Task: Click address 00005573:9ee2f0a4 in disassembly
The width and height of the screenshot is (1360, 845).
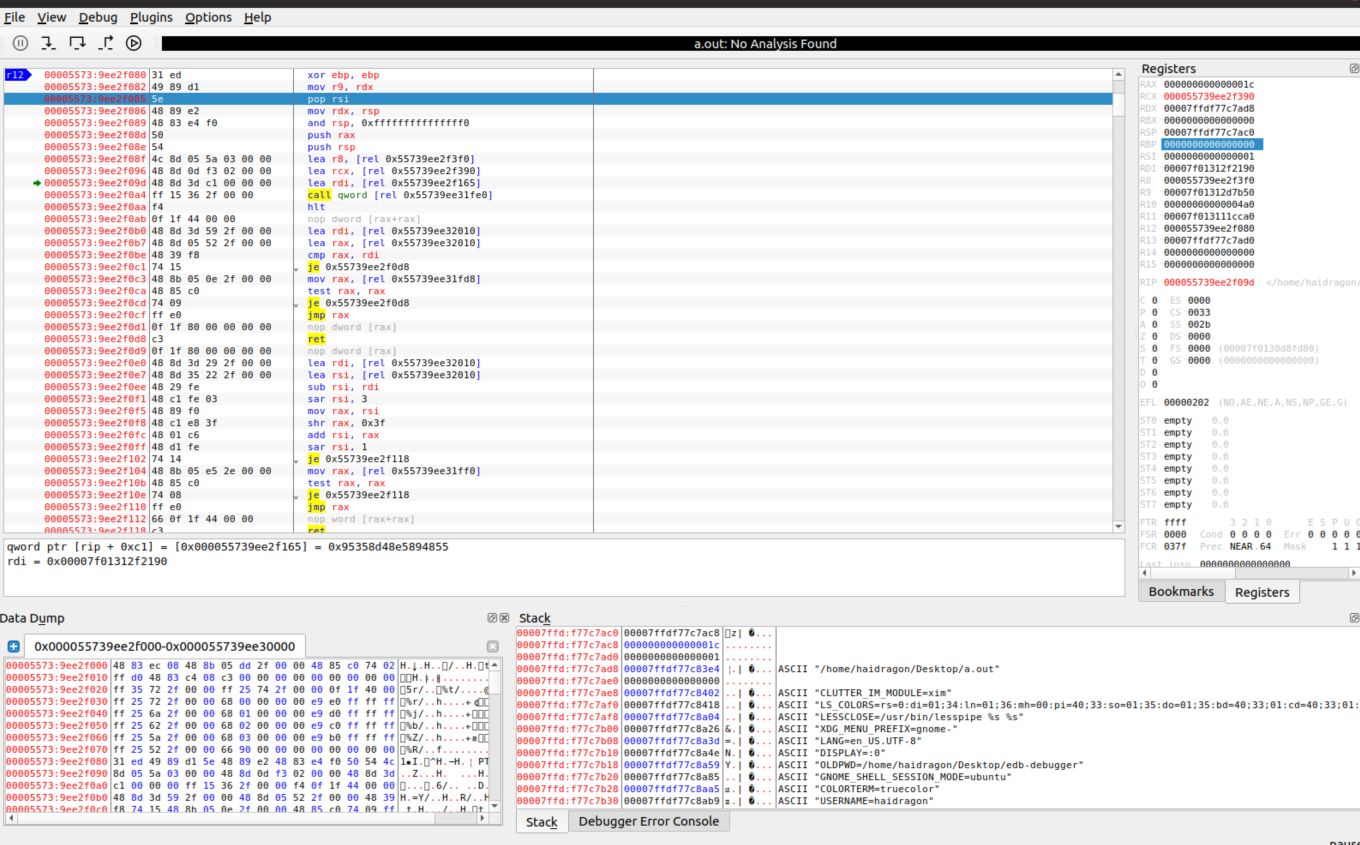Action: [x=95, y=195]
